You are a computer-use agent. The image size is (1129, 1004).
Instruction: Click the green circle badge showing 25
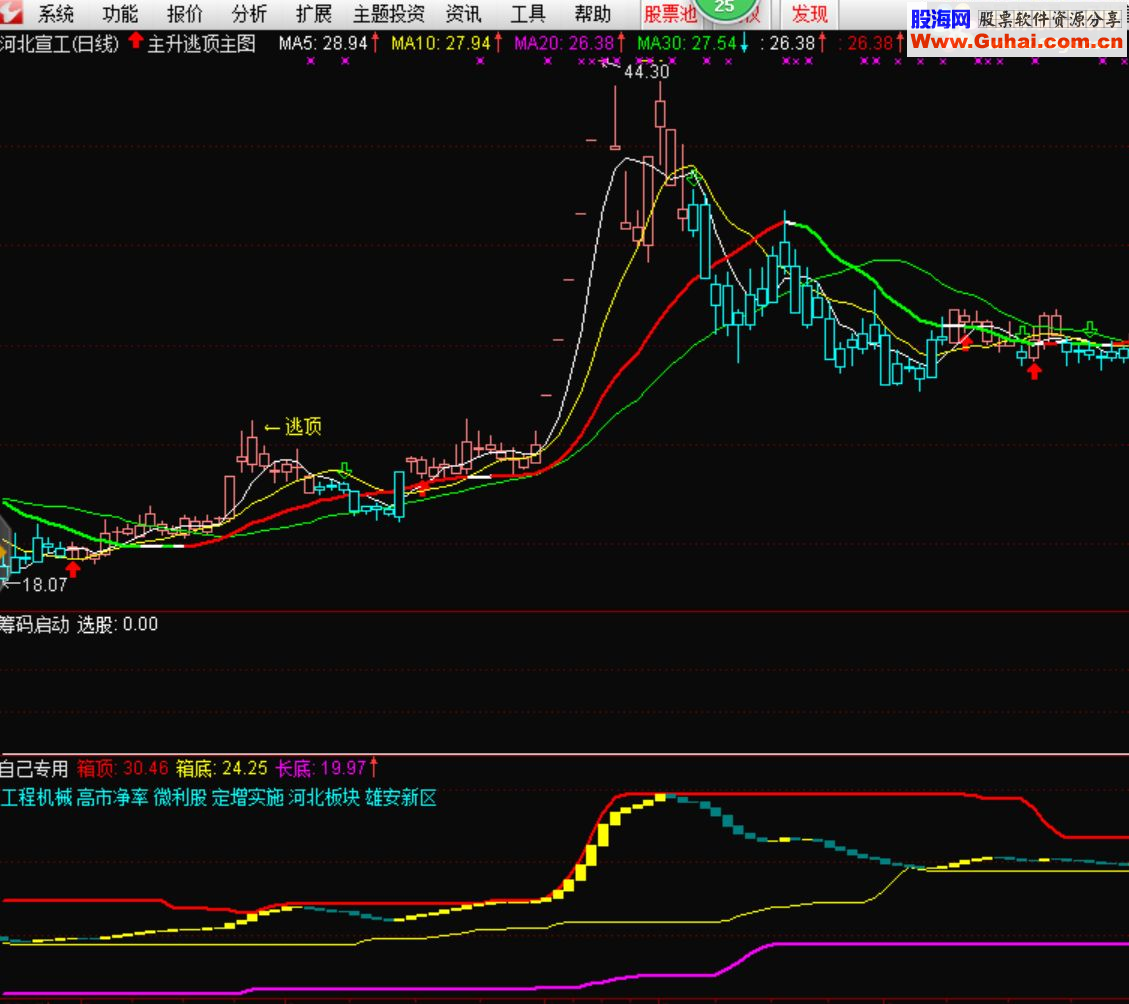click(x=725, y=8)
